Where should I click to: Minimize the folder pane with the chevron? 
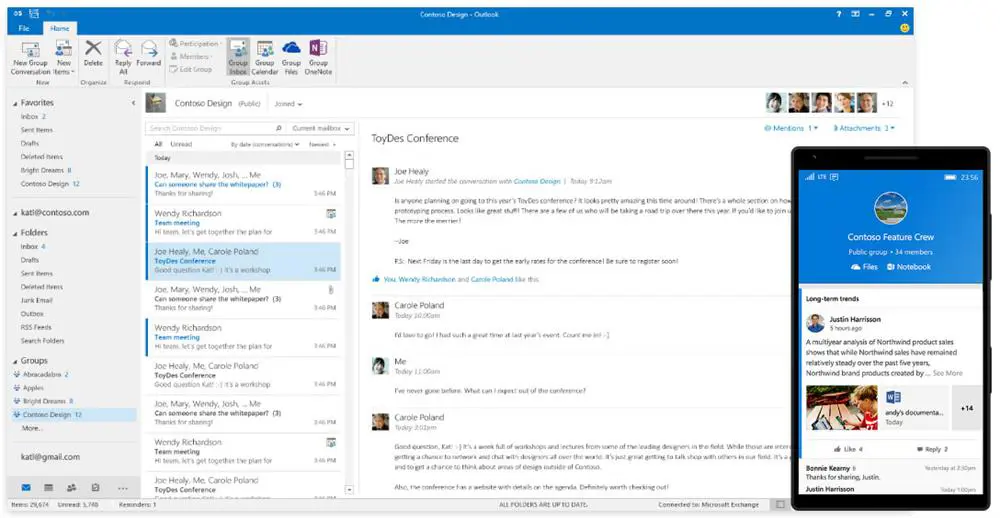pos(133,103)
